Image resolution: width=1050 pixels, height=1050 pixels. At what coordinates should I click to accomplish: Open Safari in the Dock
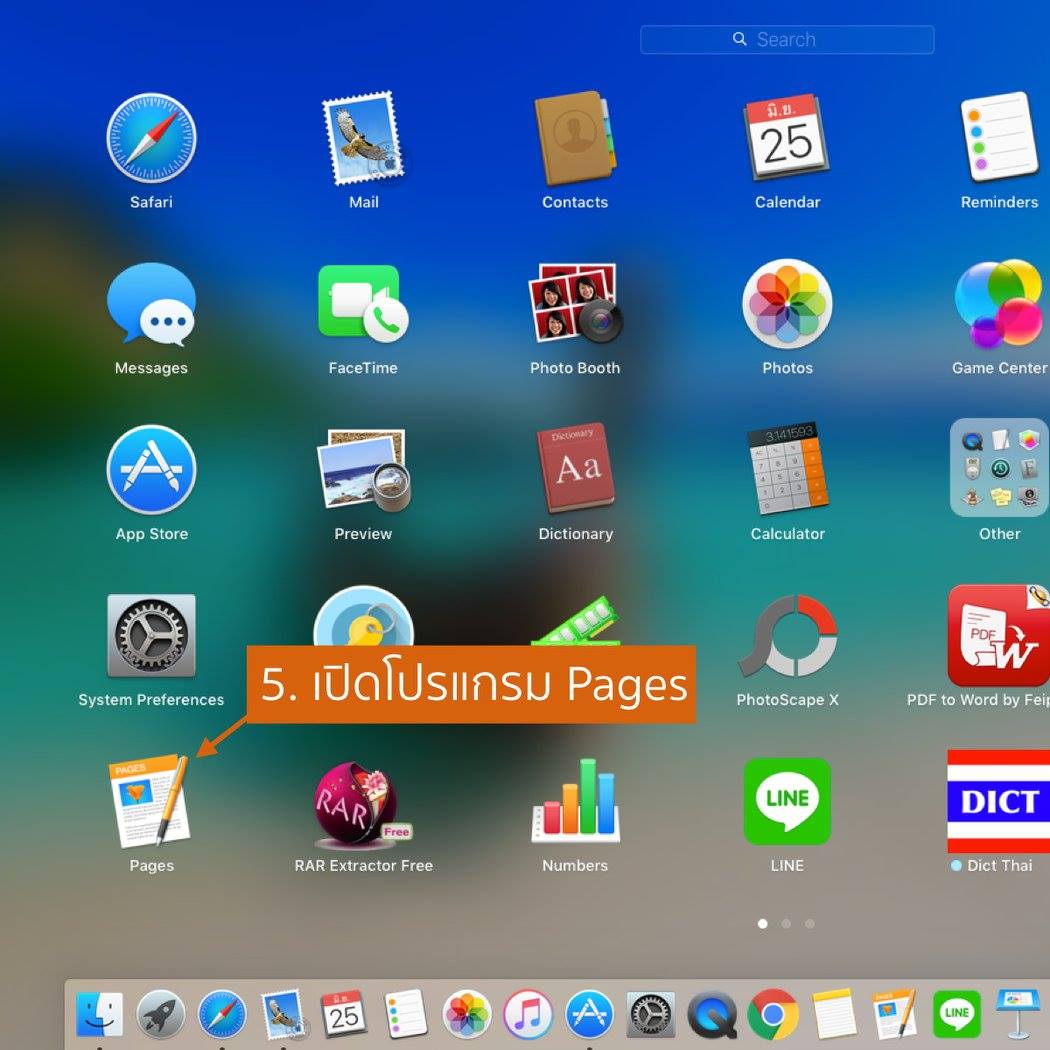222,1014
